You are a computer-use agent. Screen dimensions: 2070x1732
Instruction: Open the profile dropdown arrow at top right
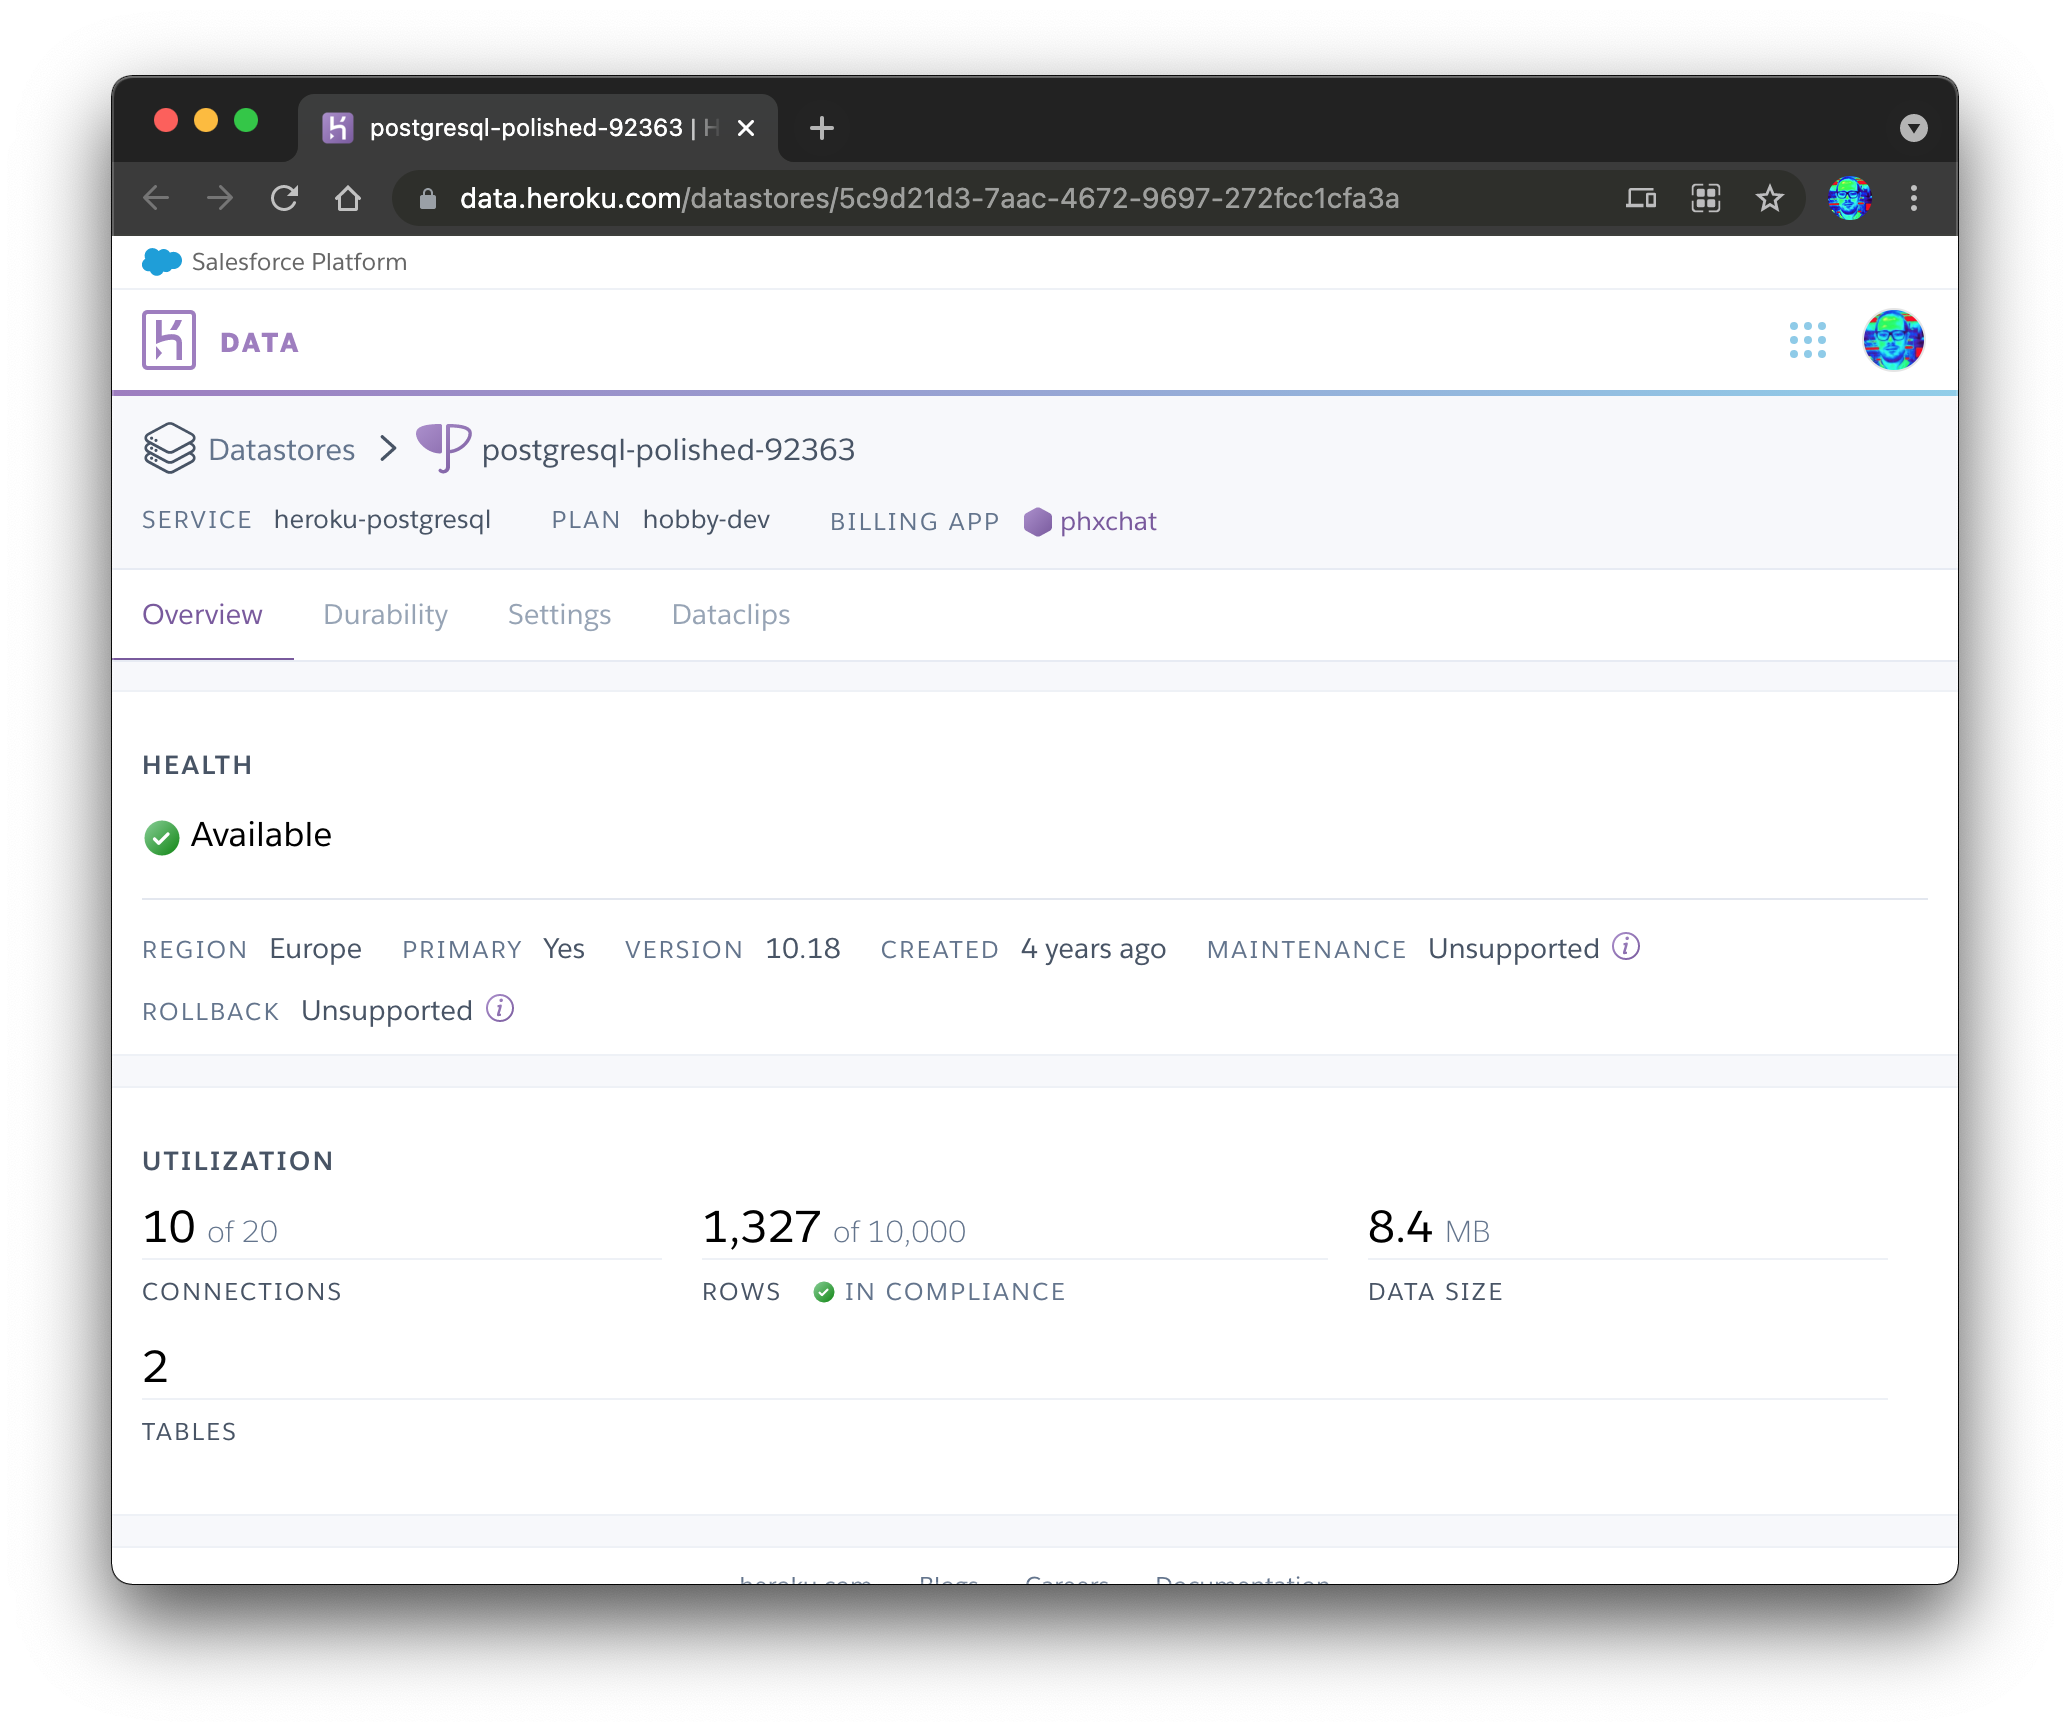point(1914,127)
